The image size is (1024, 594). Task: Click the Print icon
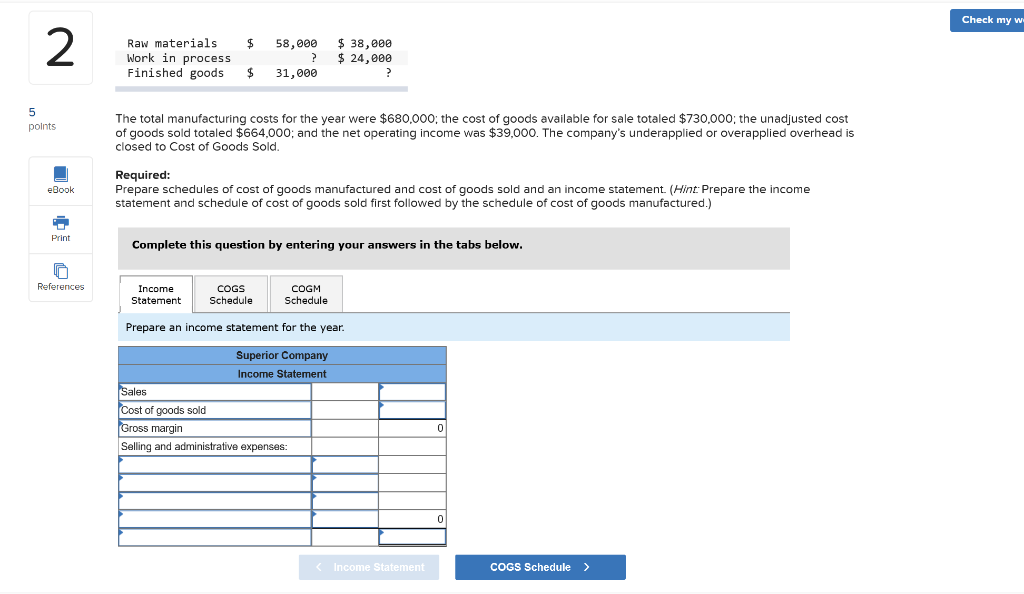point(61,223)
